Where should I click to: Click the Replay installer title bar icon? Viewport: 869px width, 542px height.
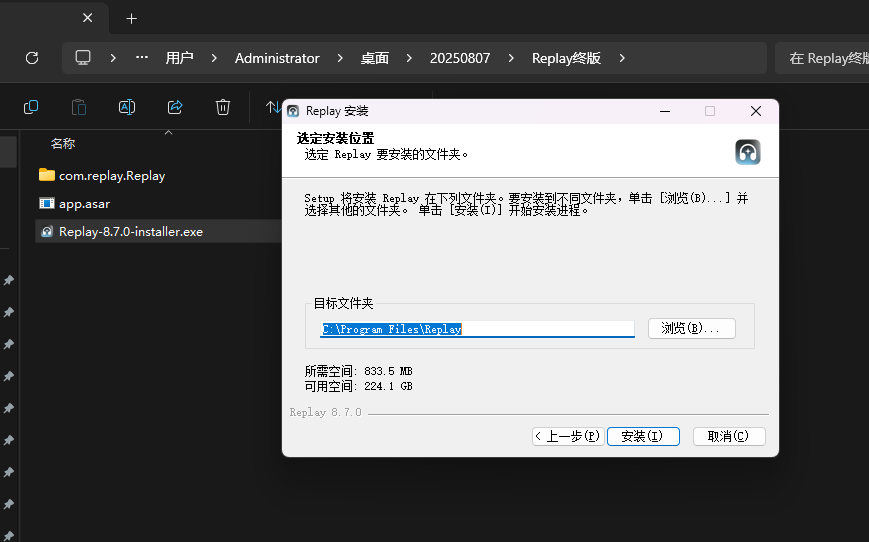point(293,111)
